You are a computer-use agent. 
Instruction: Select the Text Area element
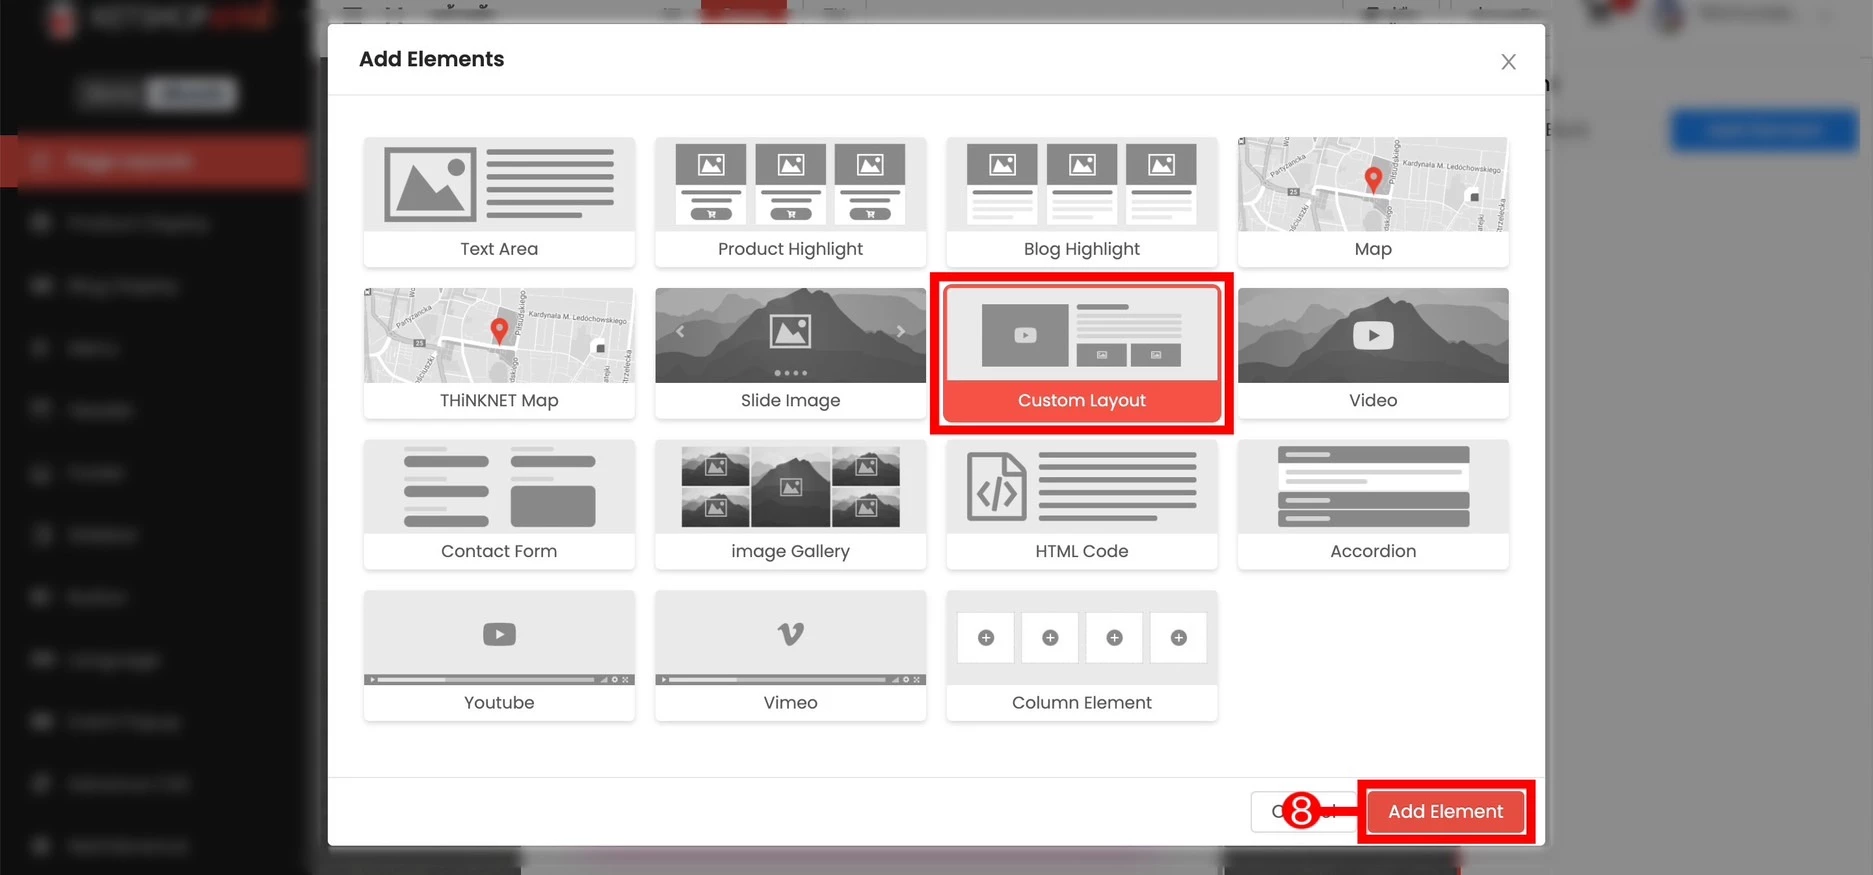click(499, 202)
